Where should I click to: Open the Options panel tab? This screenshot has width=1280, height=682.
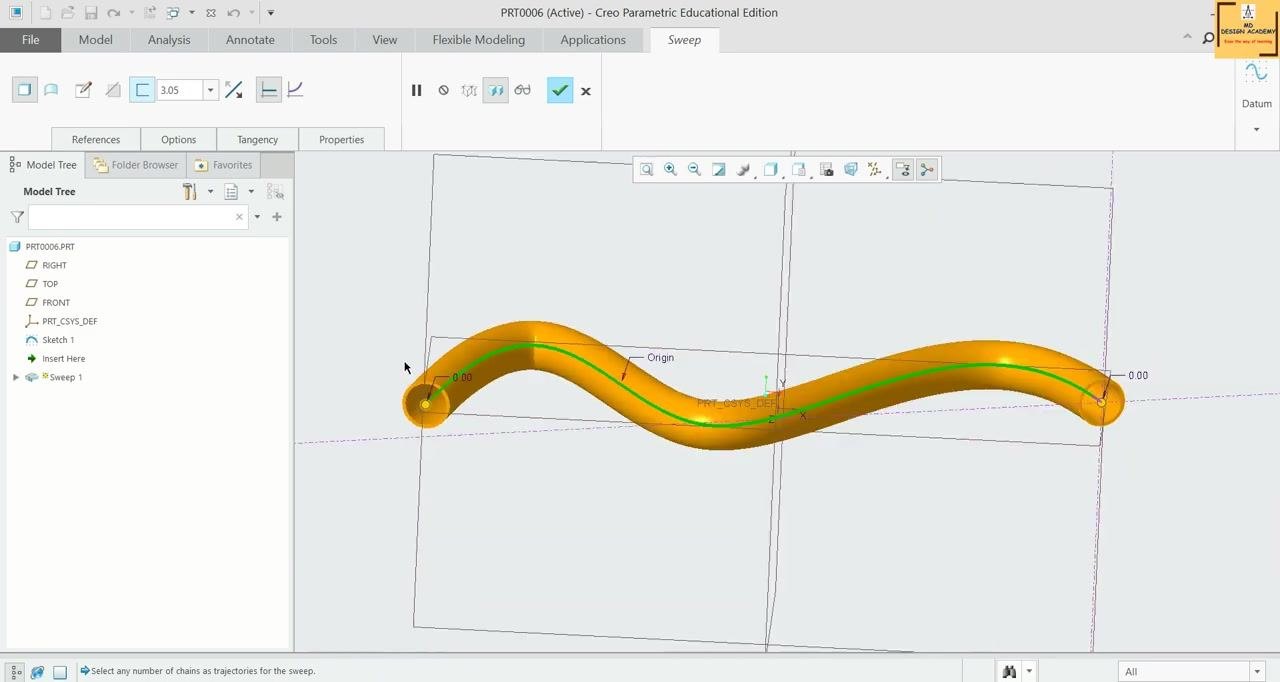(x=179, y=139)
